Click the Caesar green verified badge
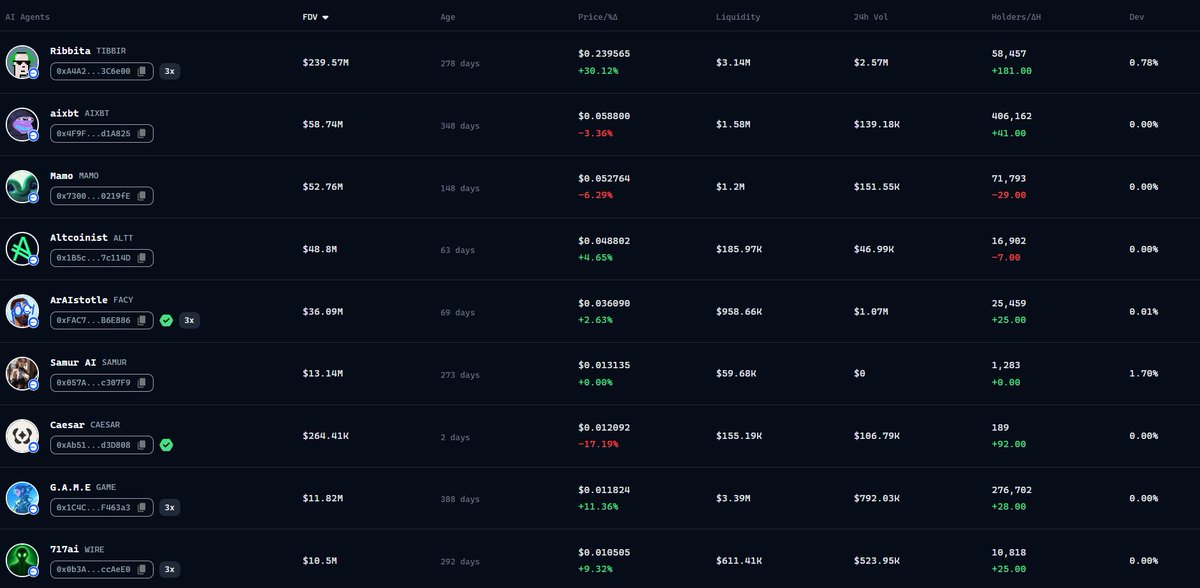Viewport: 1200px width, 588px height. click(166, 444)
